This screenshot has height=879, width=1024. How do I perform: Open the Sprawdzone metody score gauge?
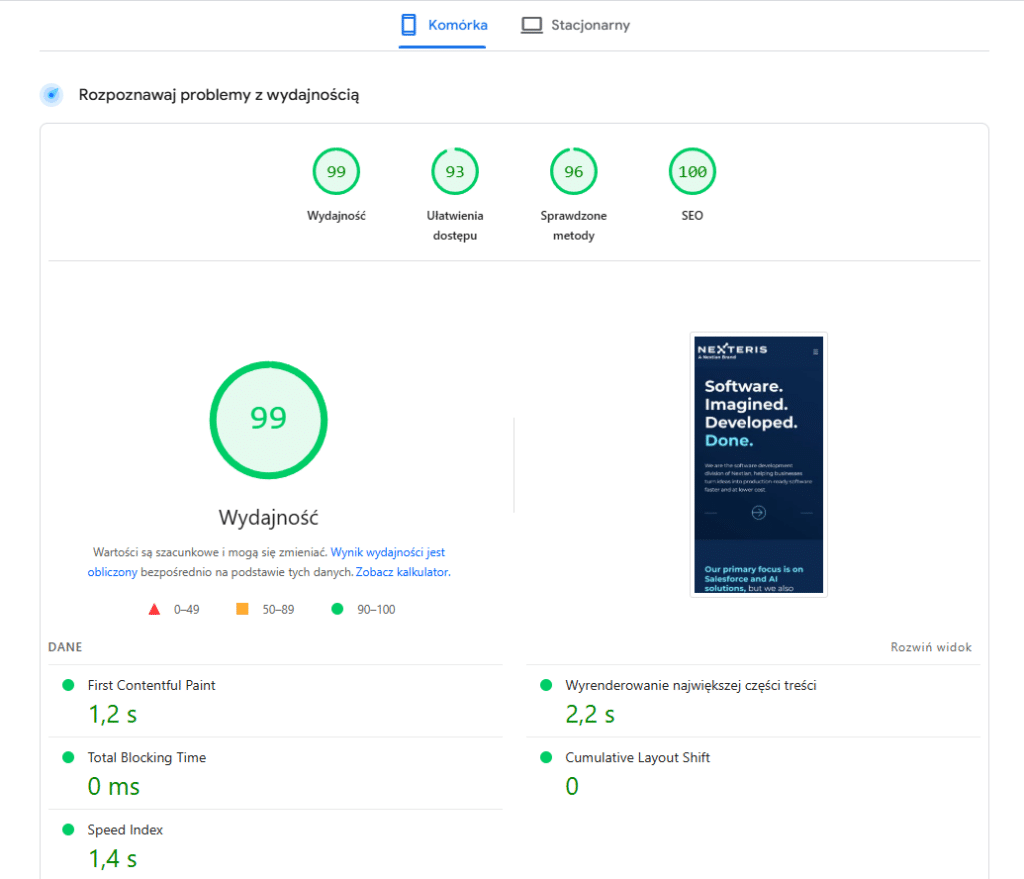point(573,171)
